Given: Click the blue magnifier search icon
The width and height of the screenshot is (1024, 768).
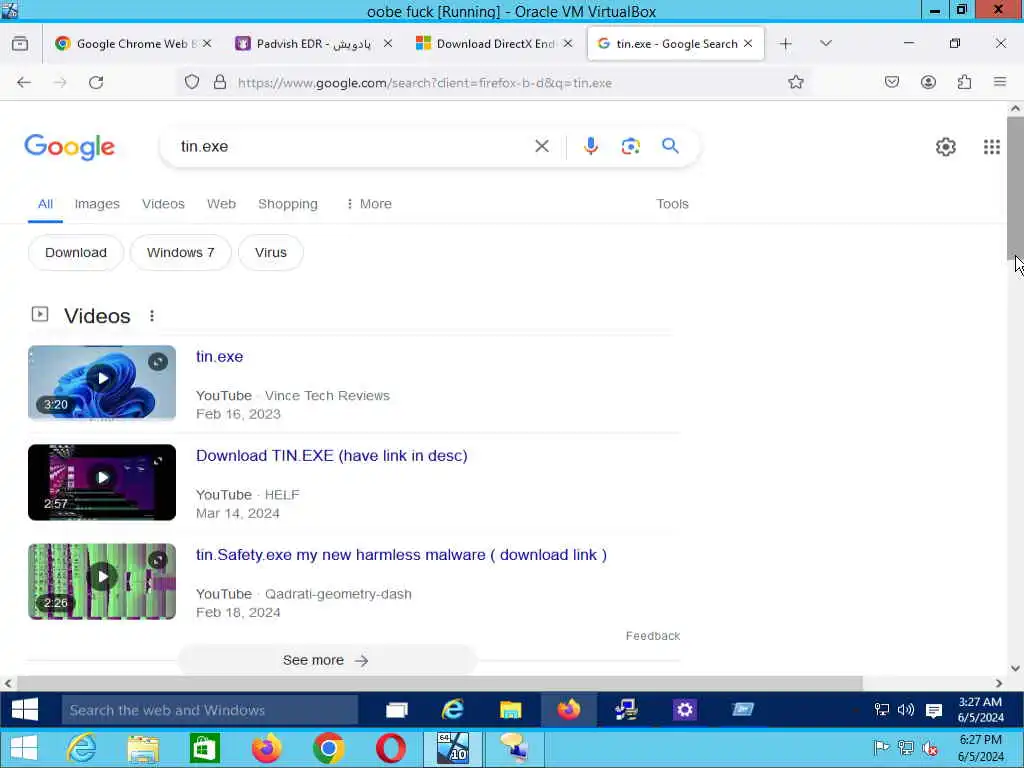Looking at the screenshot, I should point(670,146).
